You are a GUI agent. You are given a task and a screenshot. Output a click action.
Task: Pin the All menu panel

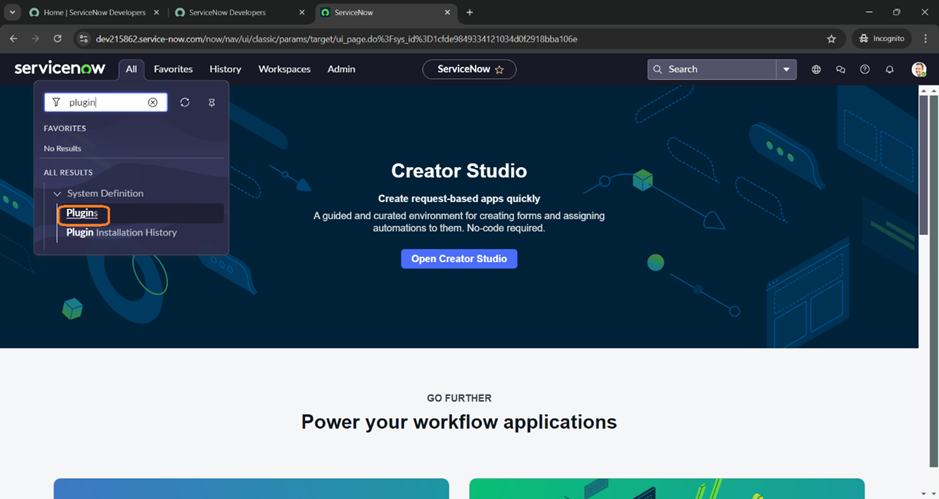coord(212,102)
